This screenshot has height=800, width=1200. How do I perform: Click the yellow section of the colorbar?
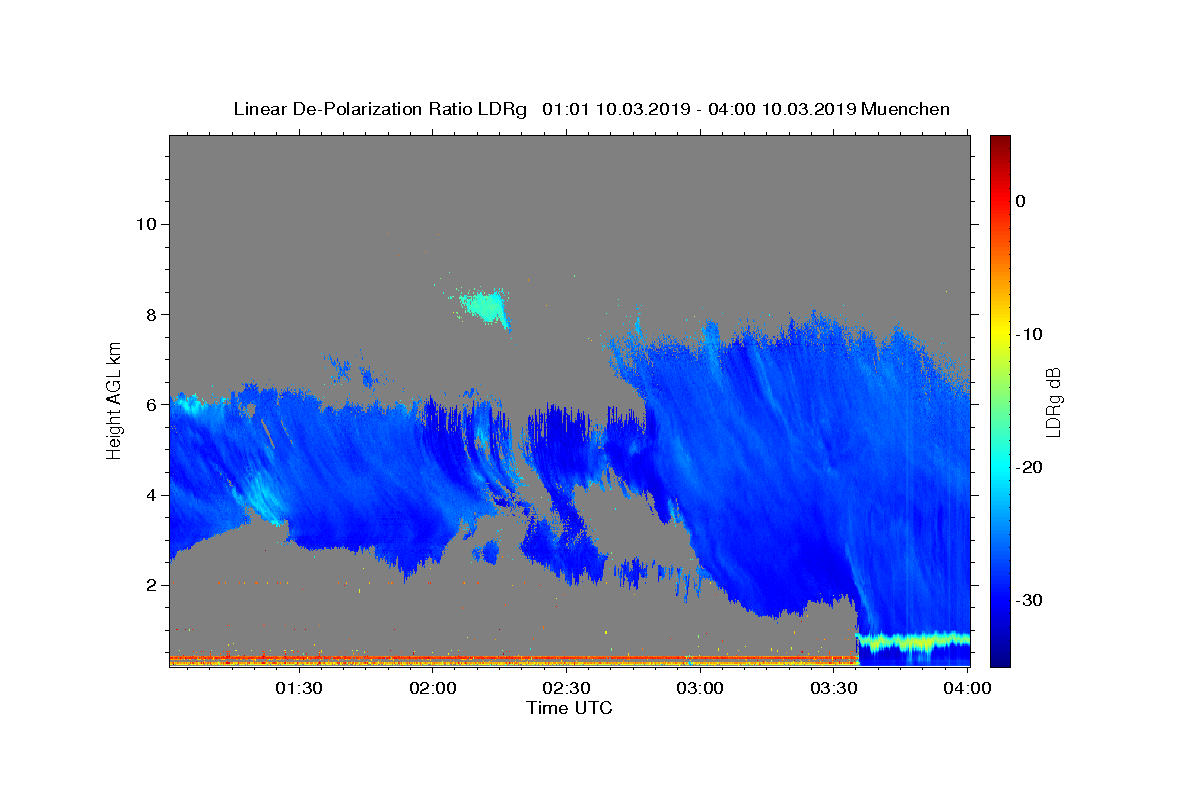click(x=999, y=330)
